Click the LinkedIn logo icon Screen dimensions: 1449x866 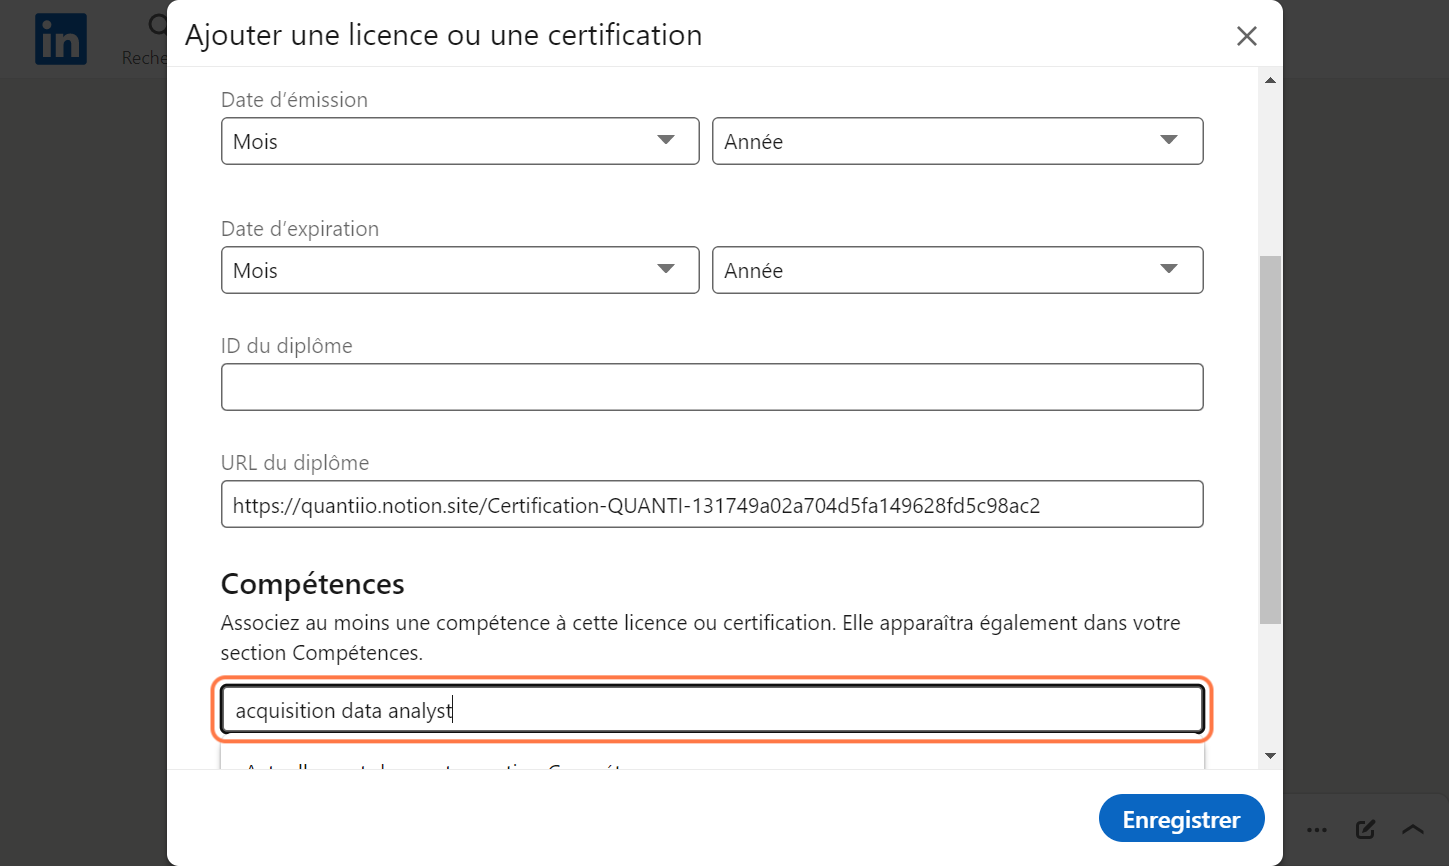[x=61, y=39]
